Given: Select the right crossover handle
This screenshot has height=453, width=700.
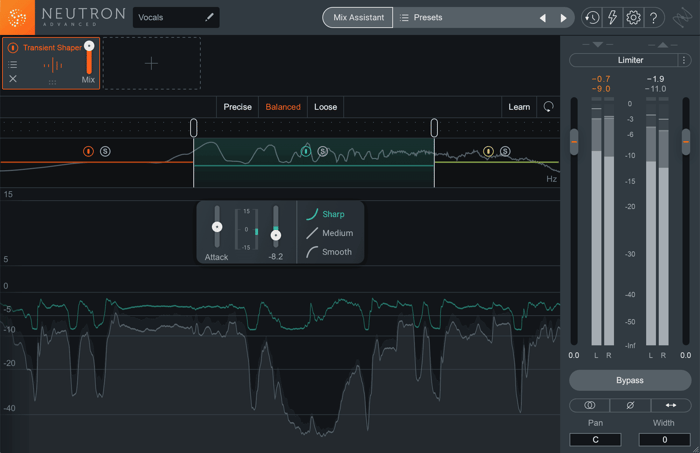Looking at the screenshot, I should (x=434, y=128).
